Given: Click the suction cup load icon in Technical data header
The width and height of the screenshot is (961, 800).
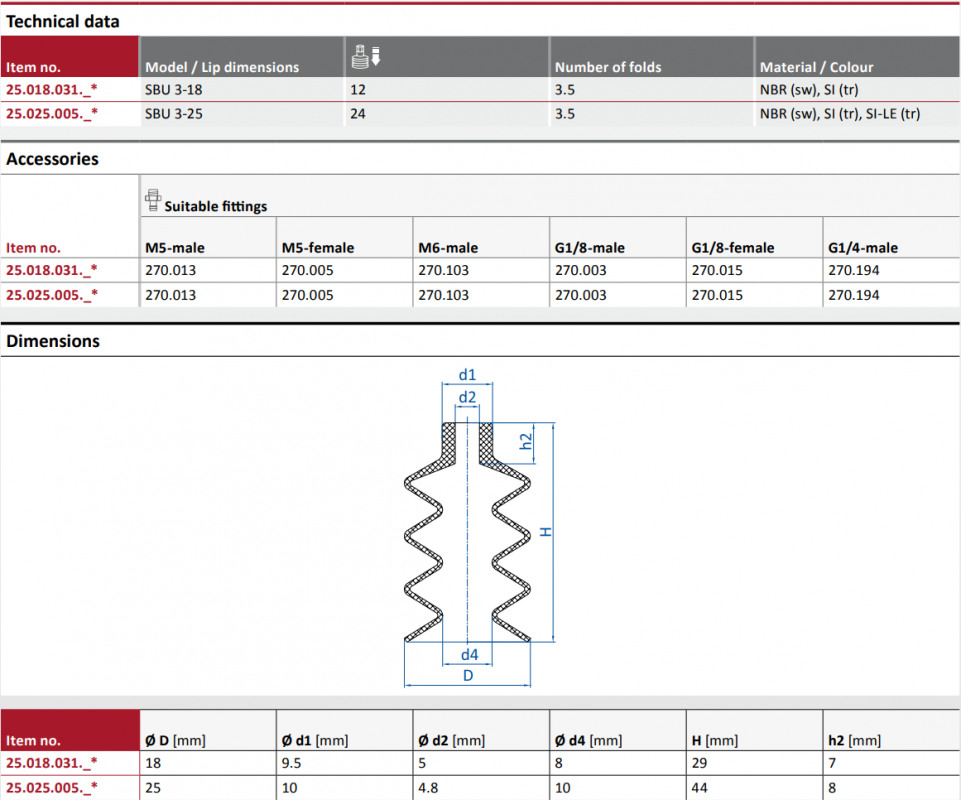Looking at the screenshot, I should (366, 56).
